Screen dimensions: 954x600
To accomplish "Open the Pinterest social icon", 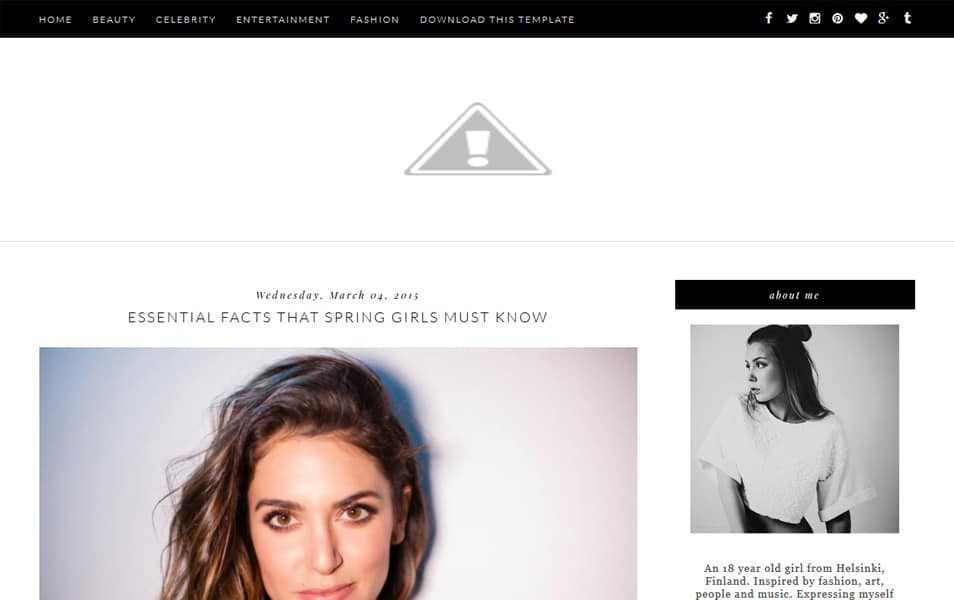I will click(838, 18).
